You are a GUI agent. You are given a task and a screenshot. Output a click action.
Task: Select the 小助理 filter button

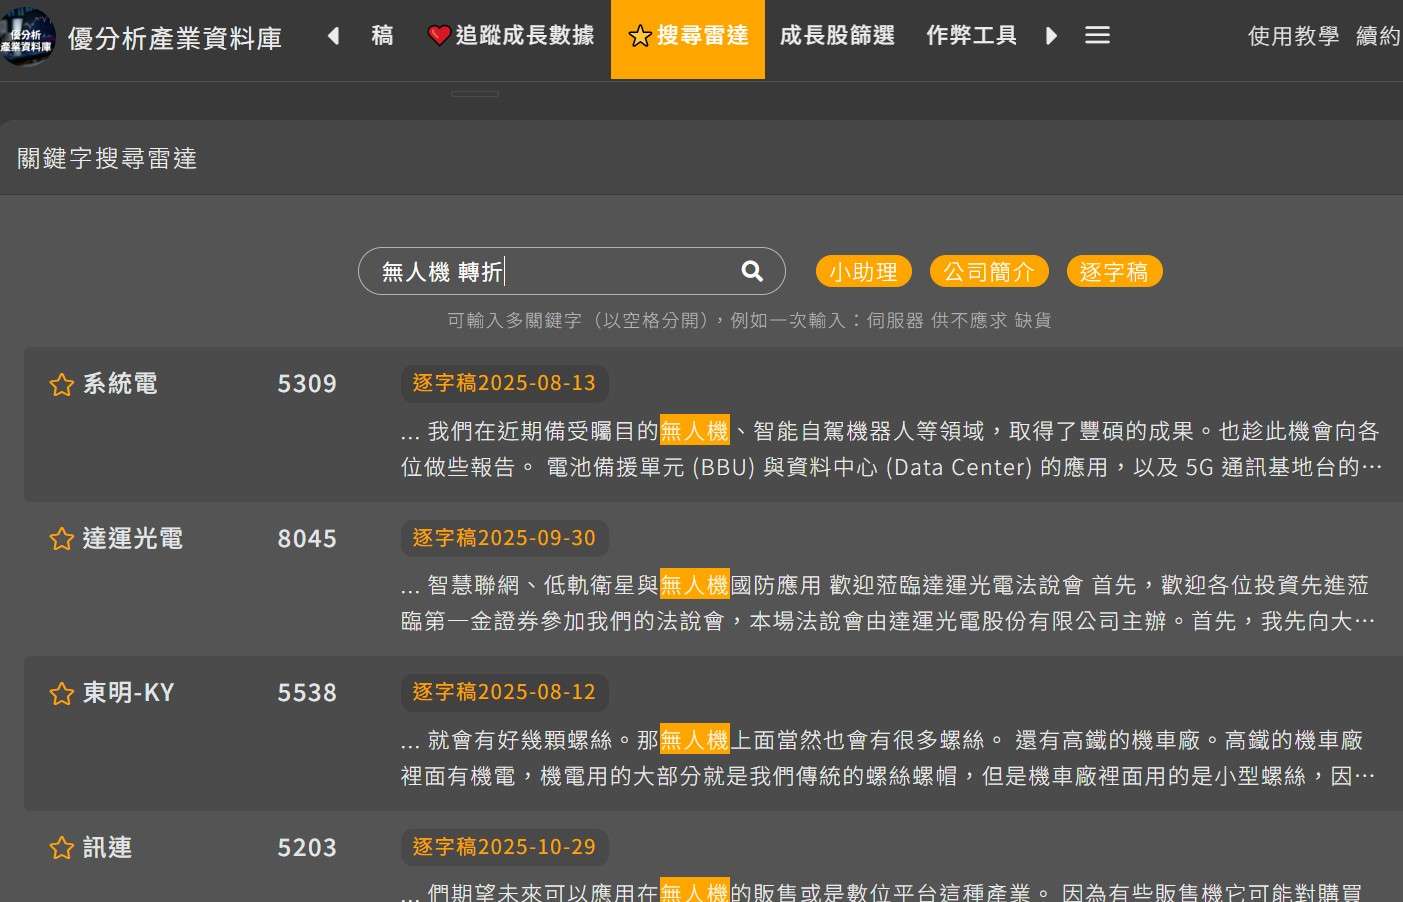pos(863,270)
